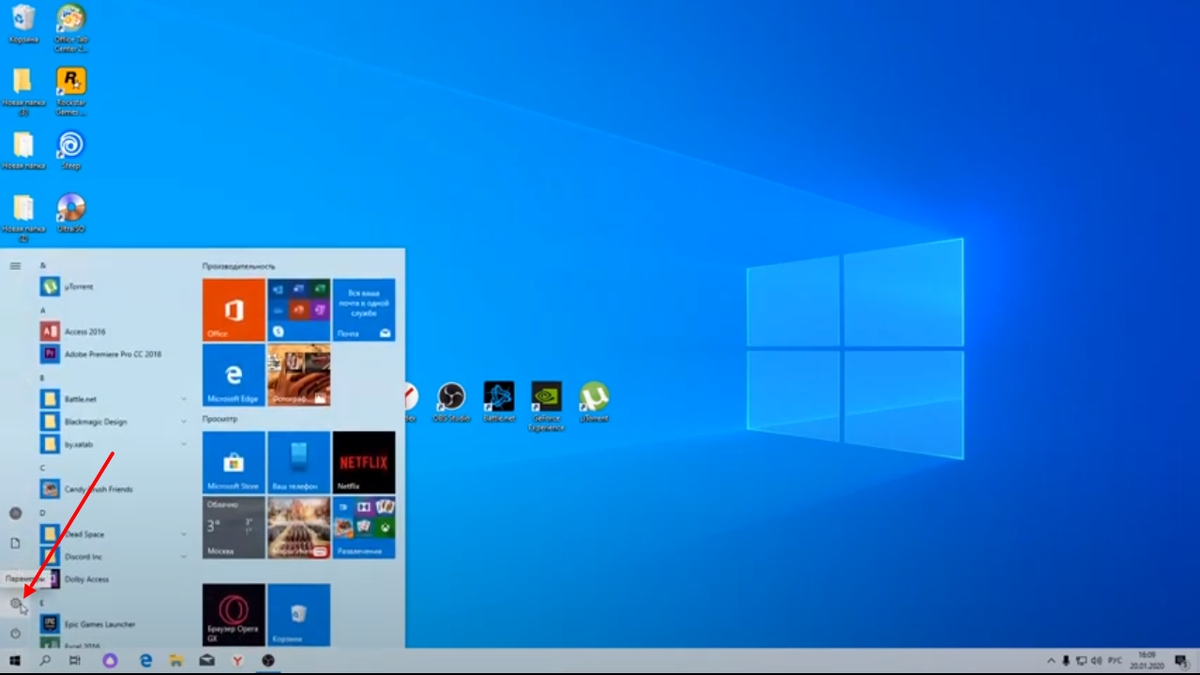The height and width of the screenshot is (675, 1200).
Task: Show hidden tray icons chevron
Action: point(1051,661)
